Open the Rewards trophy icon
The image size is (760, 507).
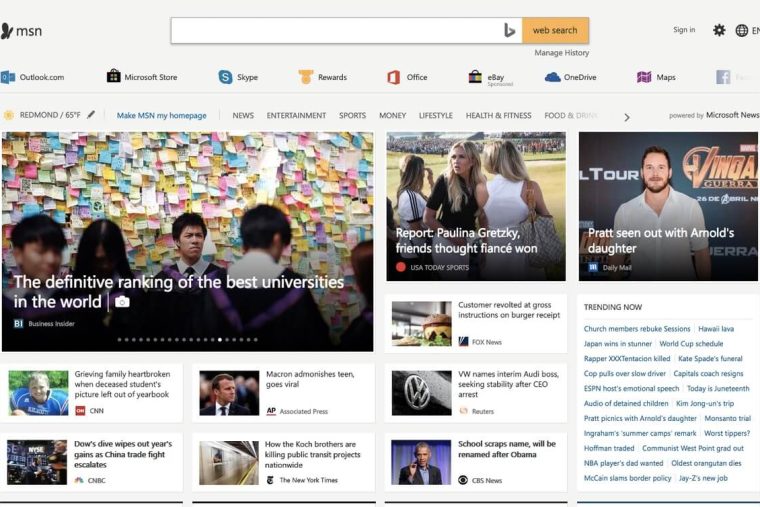305,77
